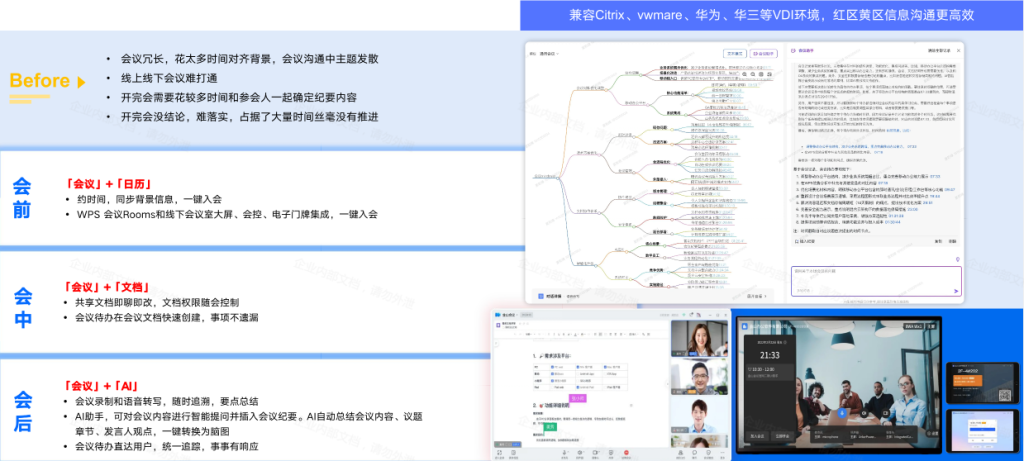Screen dimensions: 1024x461
Task: Click the purple document icon in meeting window
Action: pos(498,325)
